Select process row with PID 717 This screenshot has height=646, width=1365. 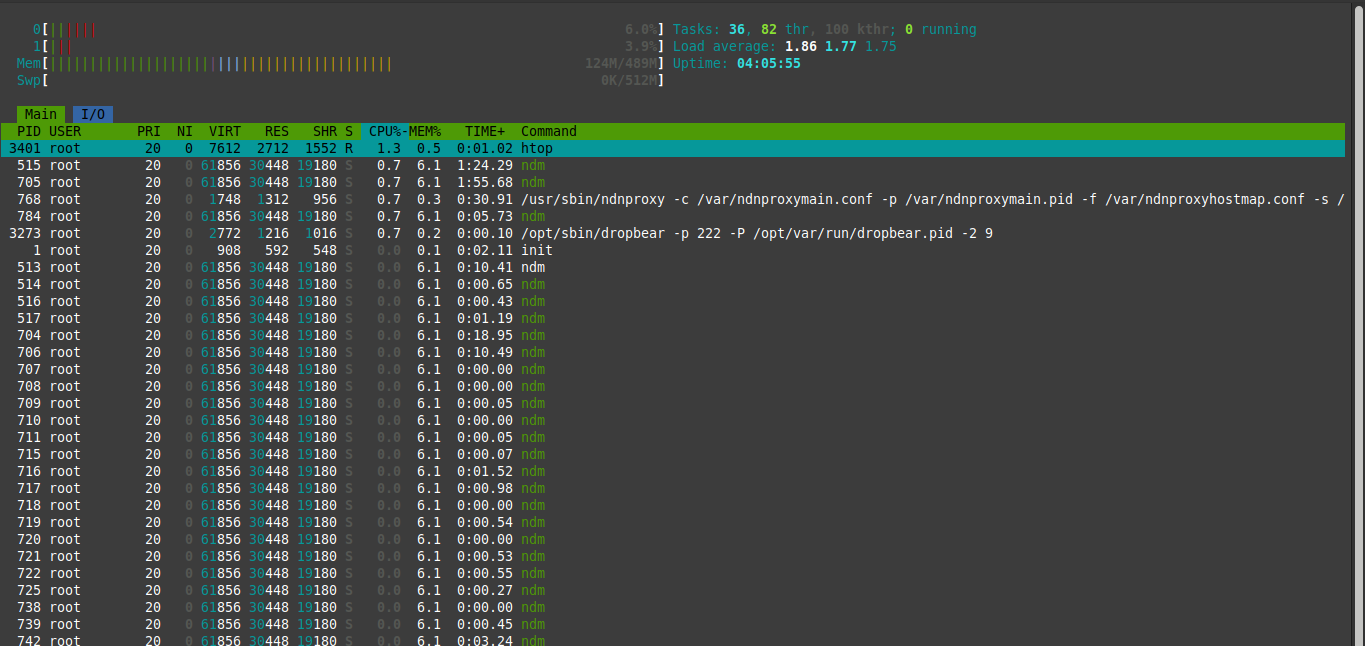pos(673,488)
